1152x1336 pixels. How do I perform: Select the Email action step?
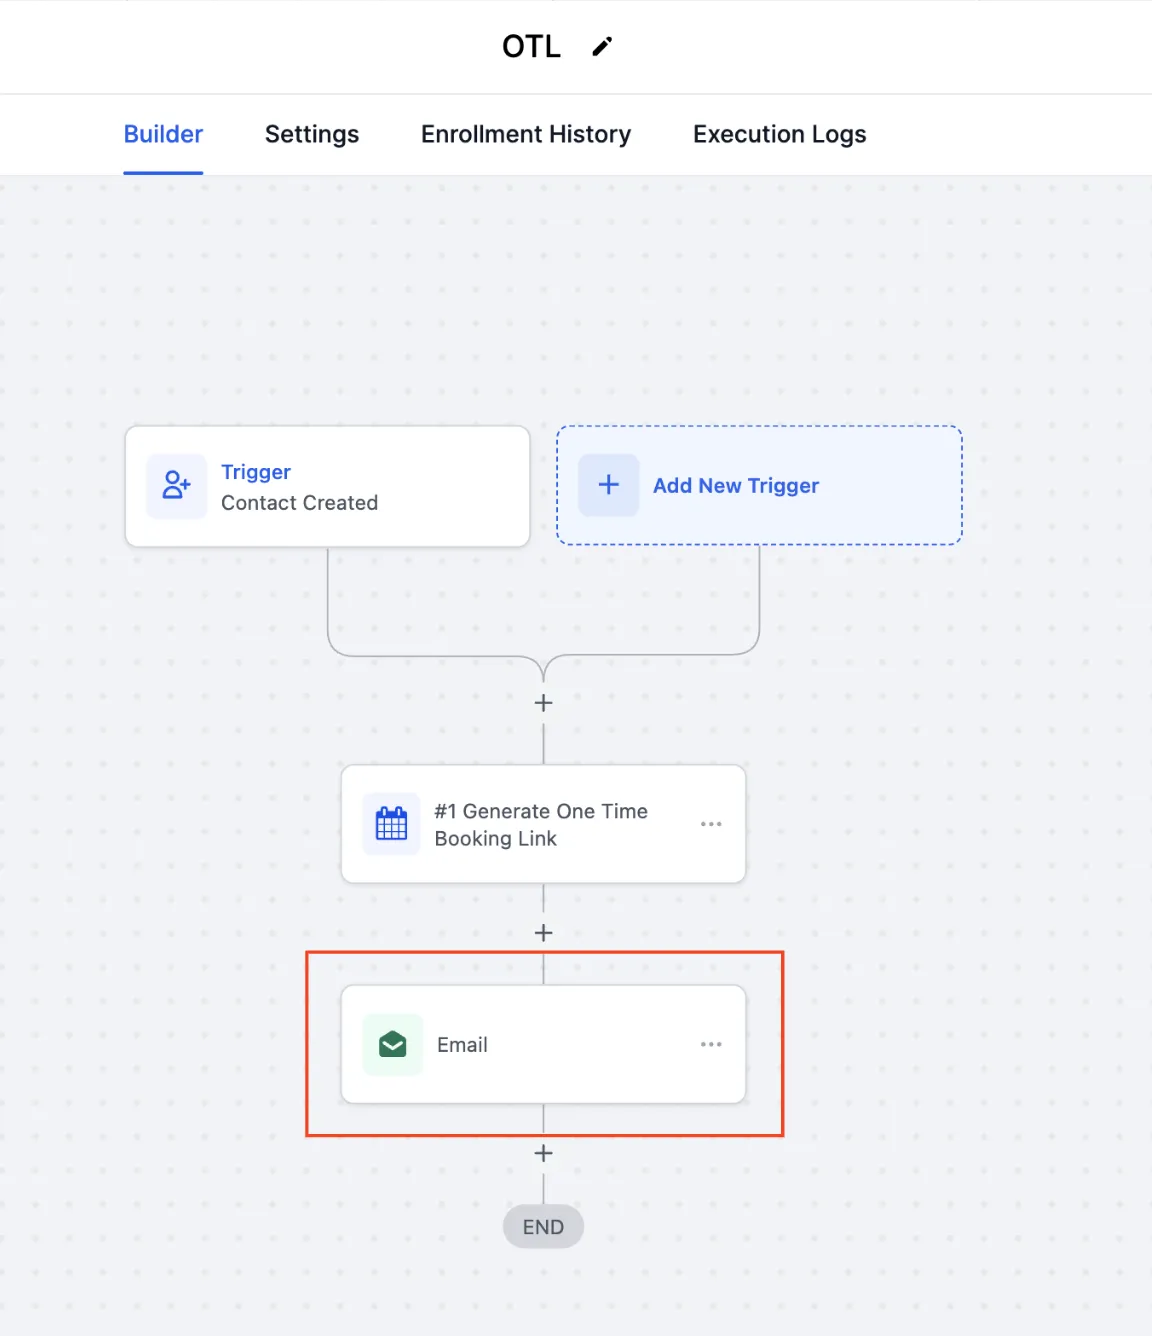pos(543,1044)
